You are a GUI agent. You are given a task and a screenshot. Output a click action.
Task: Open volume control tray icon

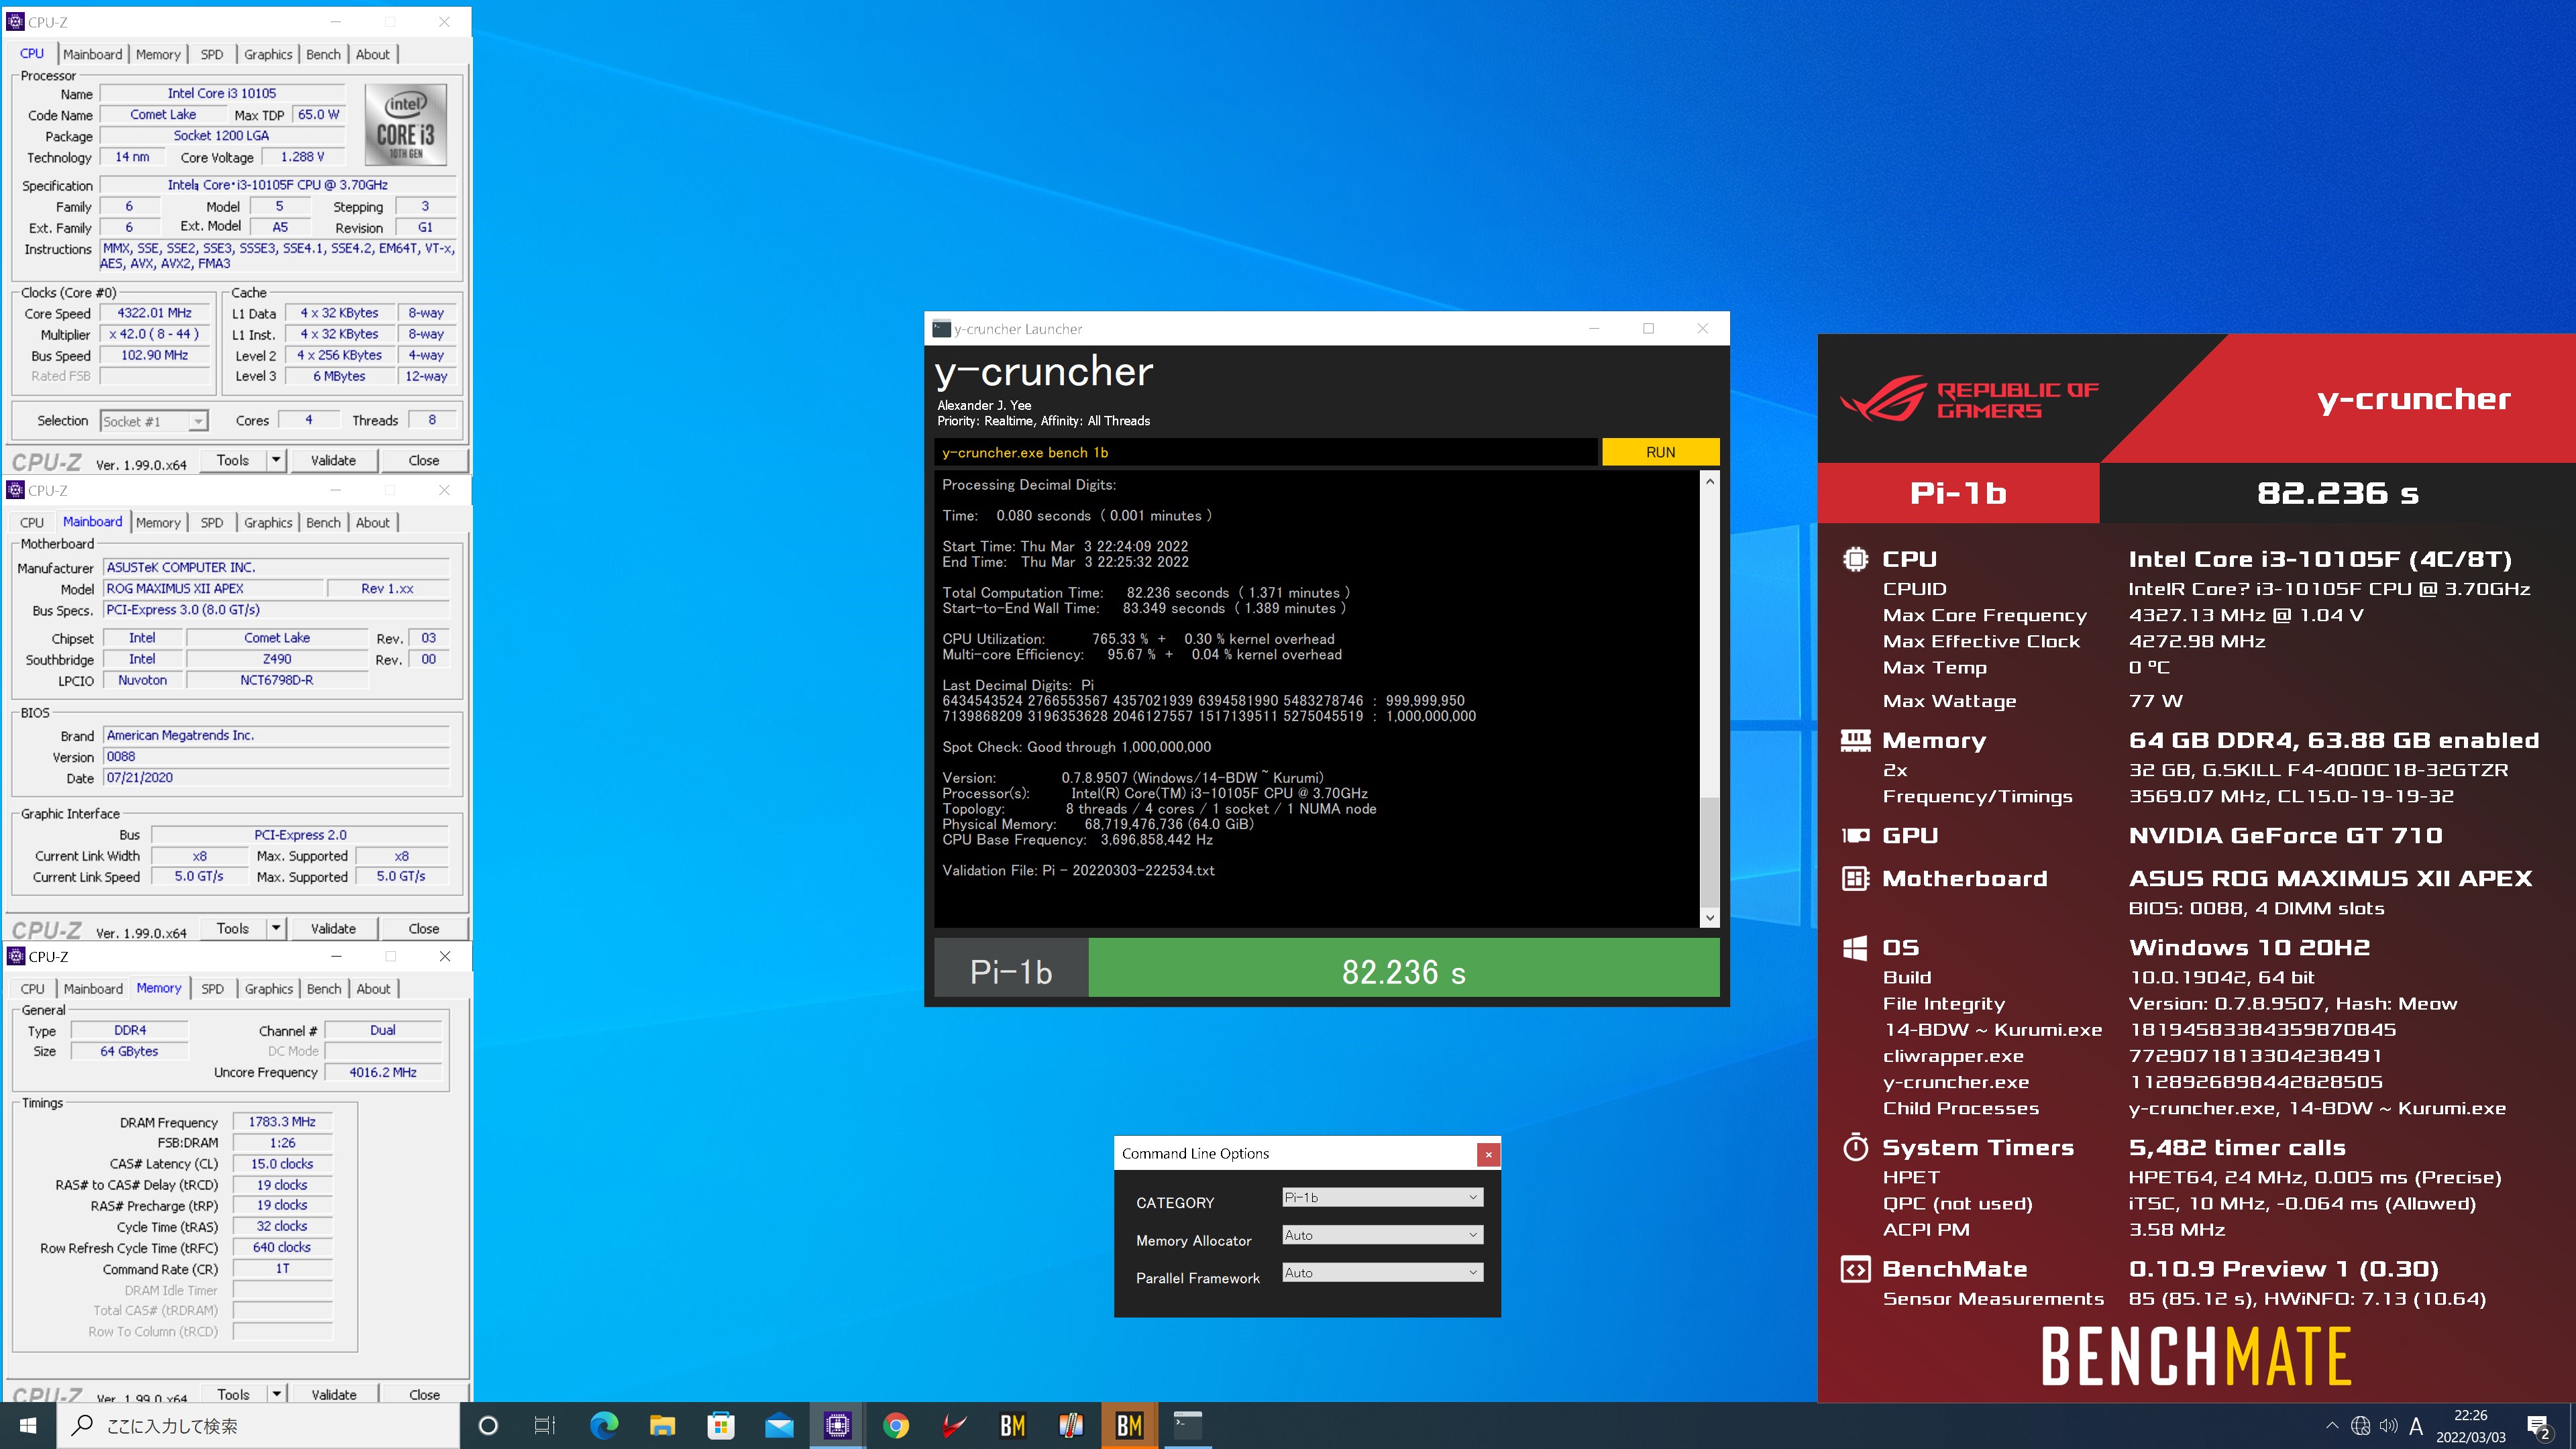point(2389,1426)
